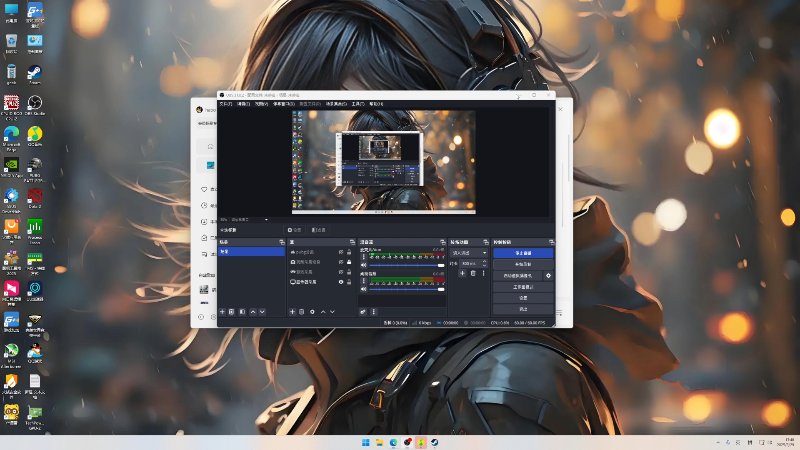Open the Scene Collection menu
This screenshot has height=450, width=800.
point(336,104)
